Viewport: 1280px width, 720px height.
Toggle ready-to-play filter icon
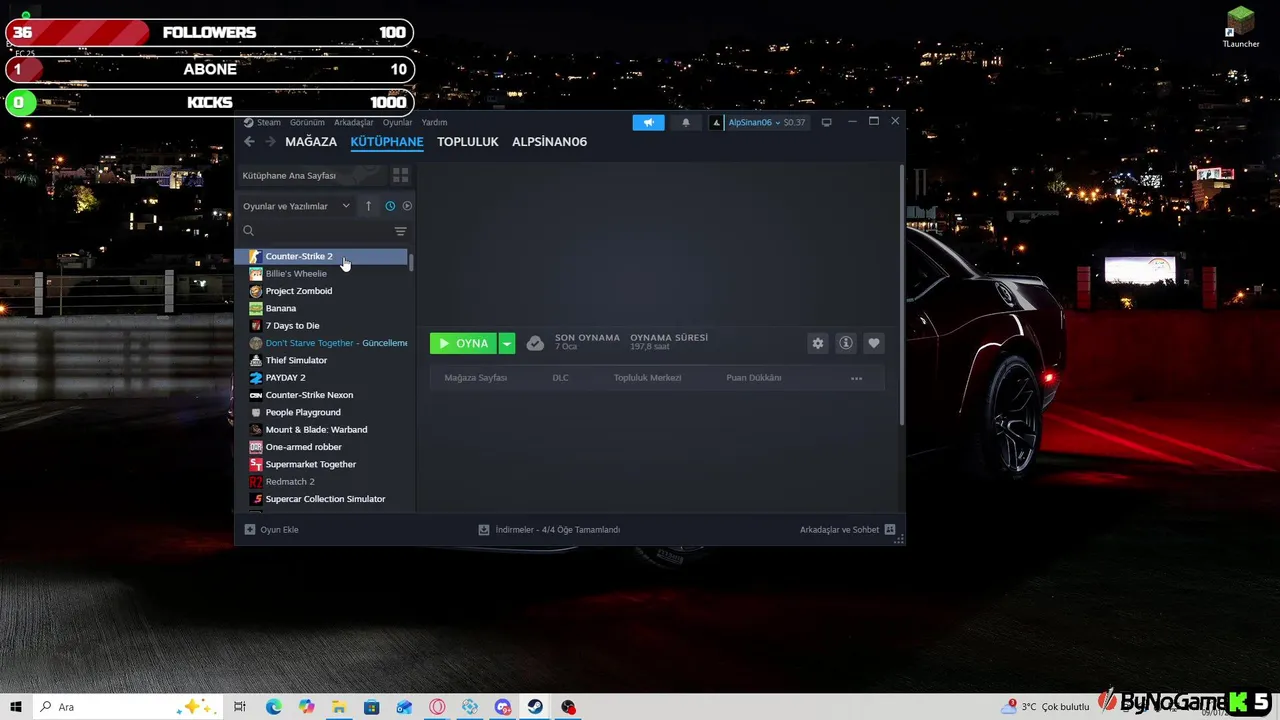coord(407,206)
